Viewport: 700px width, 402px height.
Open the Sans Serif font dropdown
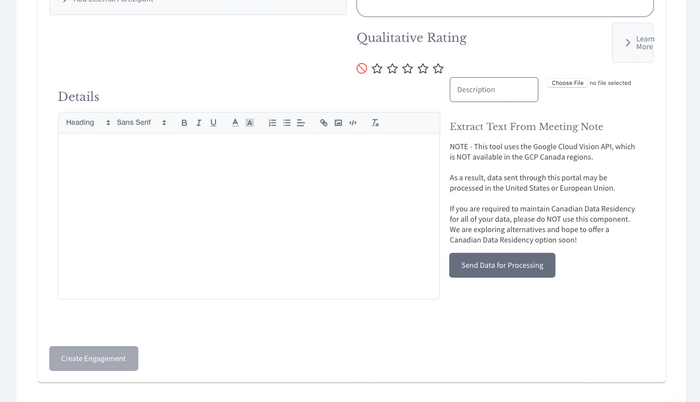(x=141, y=123)
